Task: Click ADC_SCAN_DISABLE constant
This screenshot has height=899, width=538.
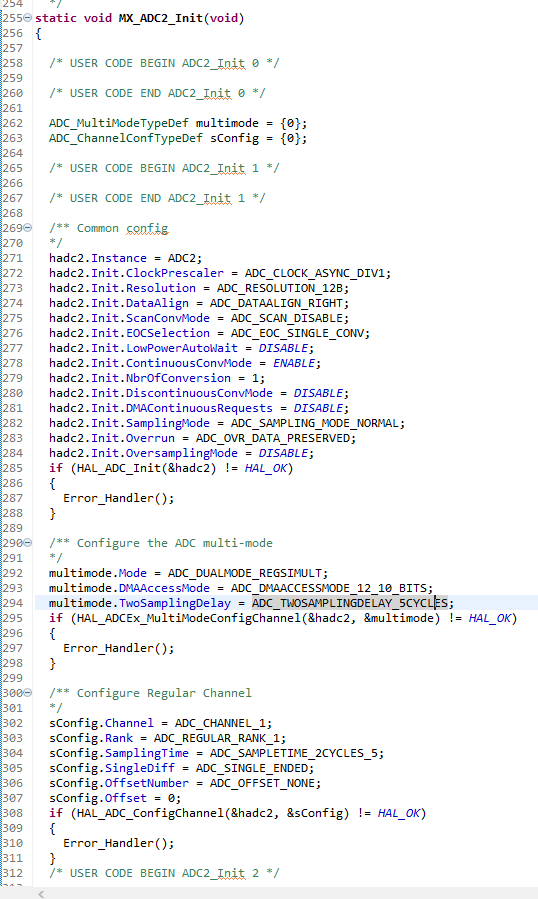Action: point(287,318)
